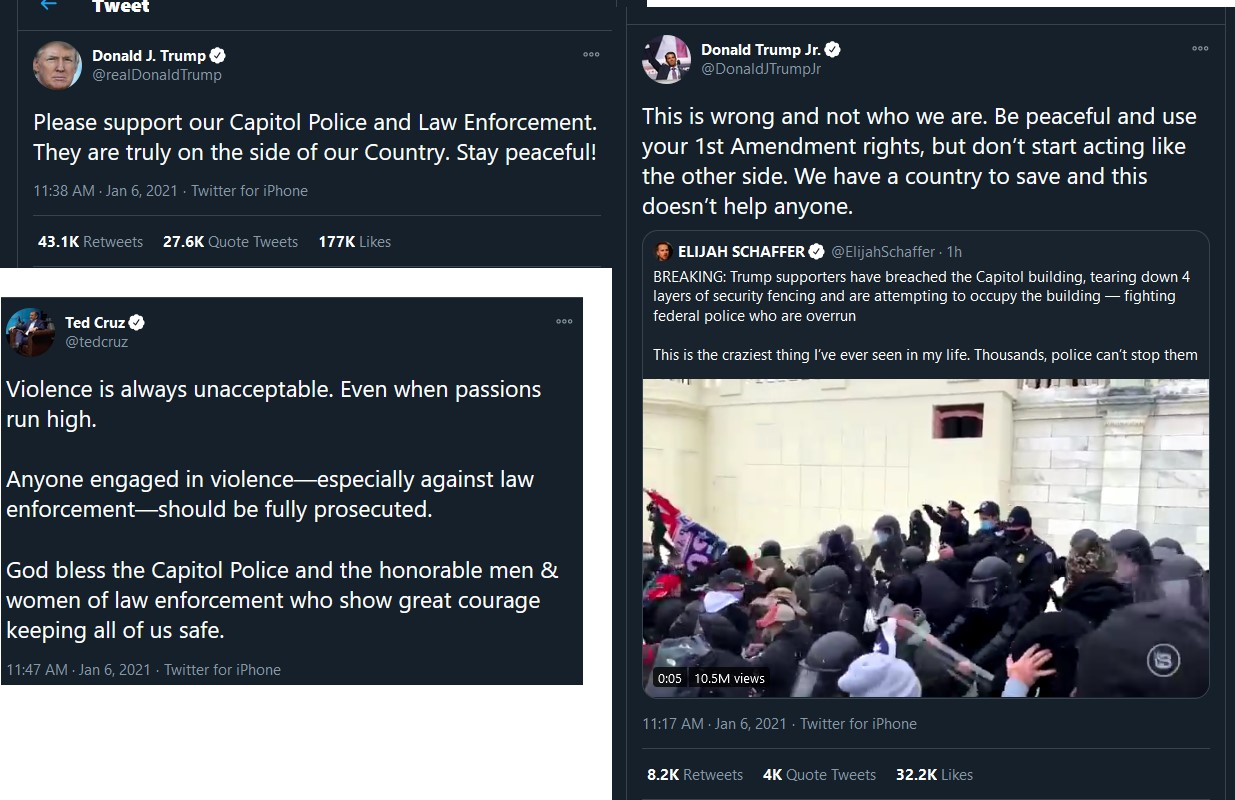Image resolution: width=1235 pixels, height=800 pixels.
Task: Click Elijah Schaffer's small avatar in quoted tweet
Action: [662, 251]
